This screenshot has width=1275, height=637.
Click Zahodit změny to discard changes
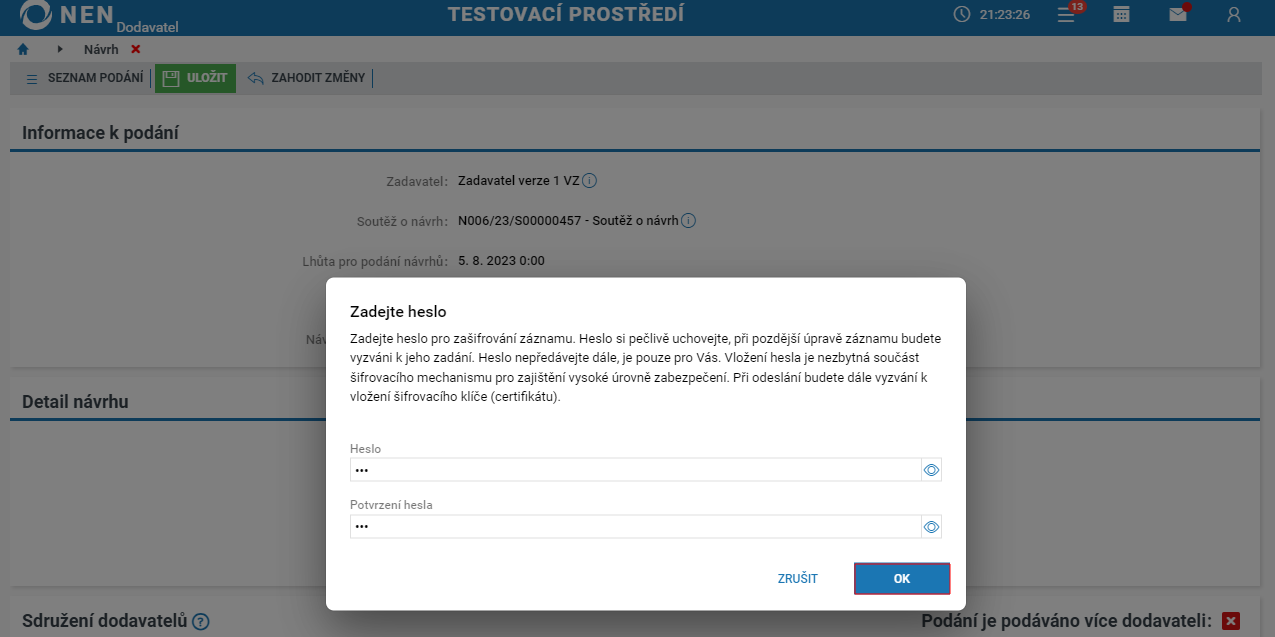tap(307, 78)
